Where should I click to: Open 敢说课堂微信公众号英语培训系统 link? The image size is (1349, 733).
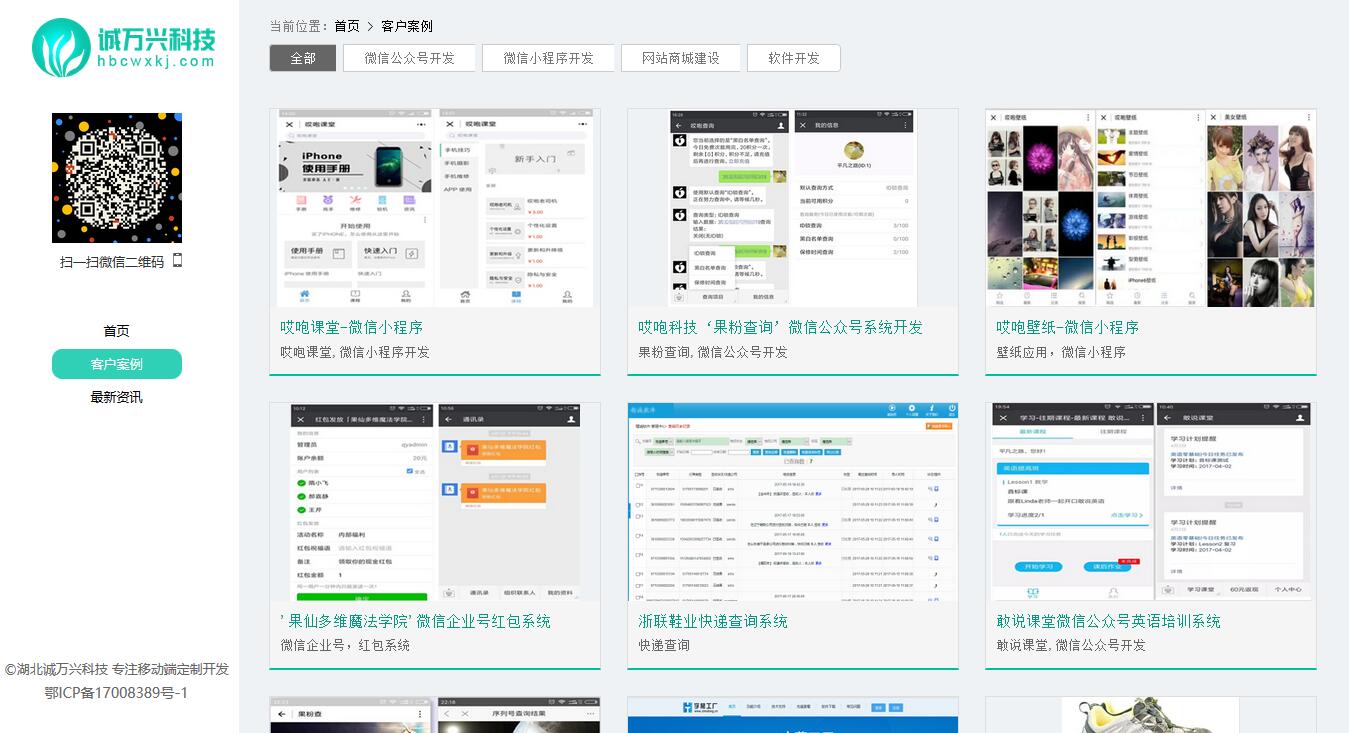click(x=1108, y=621)
